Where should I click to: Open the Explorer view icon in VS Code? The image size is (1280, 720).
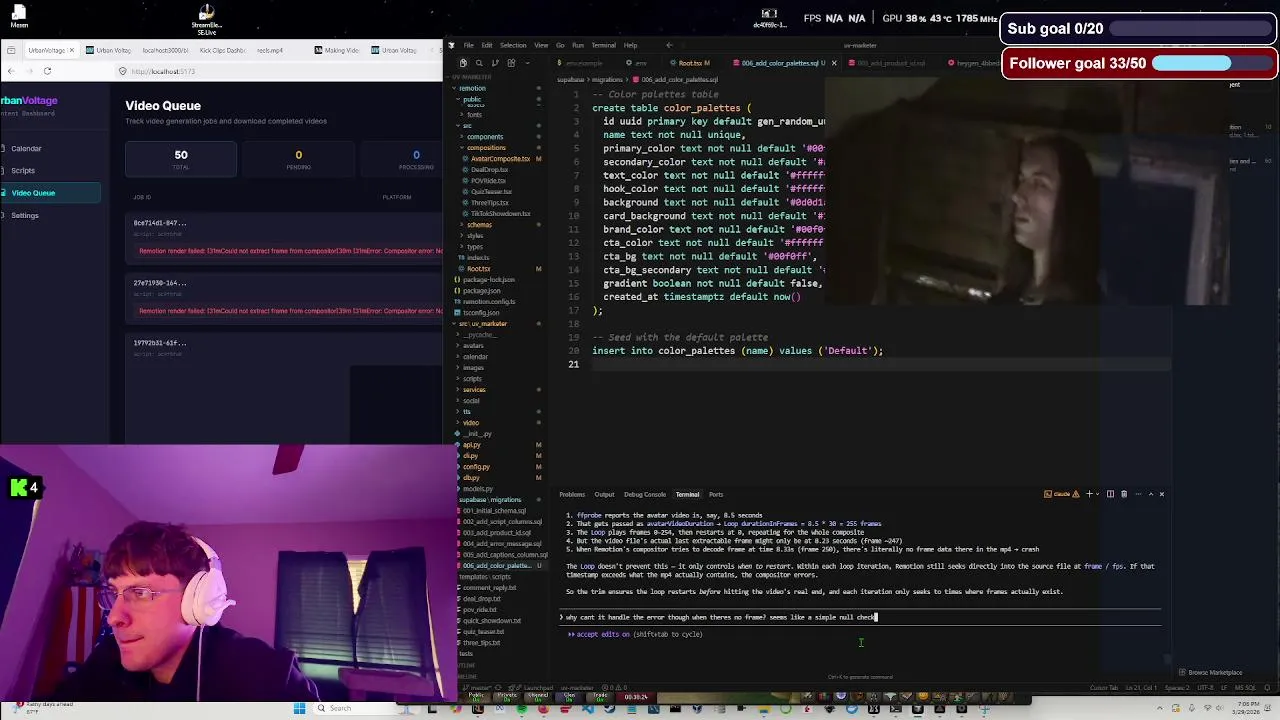462,63
